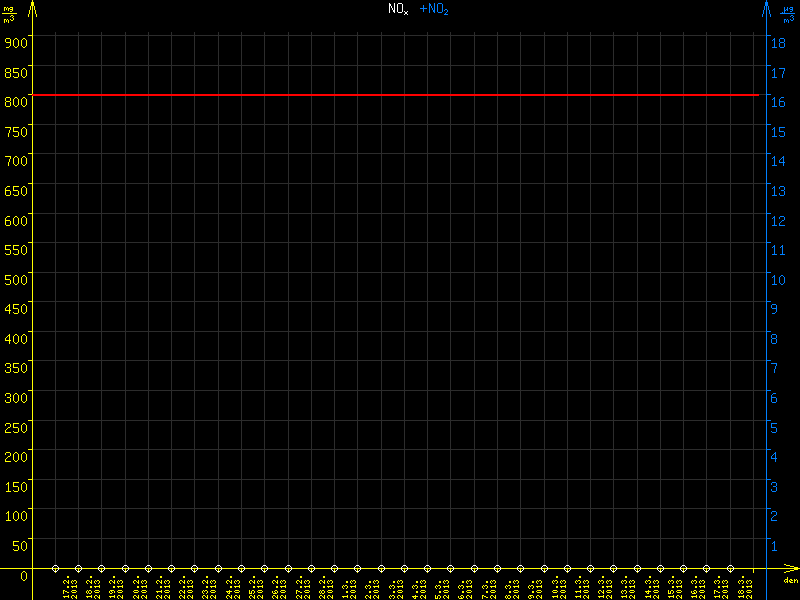Select the 1.3. 2013 date label

click(347, 589)
